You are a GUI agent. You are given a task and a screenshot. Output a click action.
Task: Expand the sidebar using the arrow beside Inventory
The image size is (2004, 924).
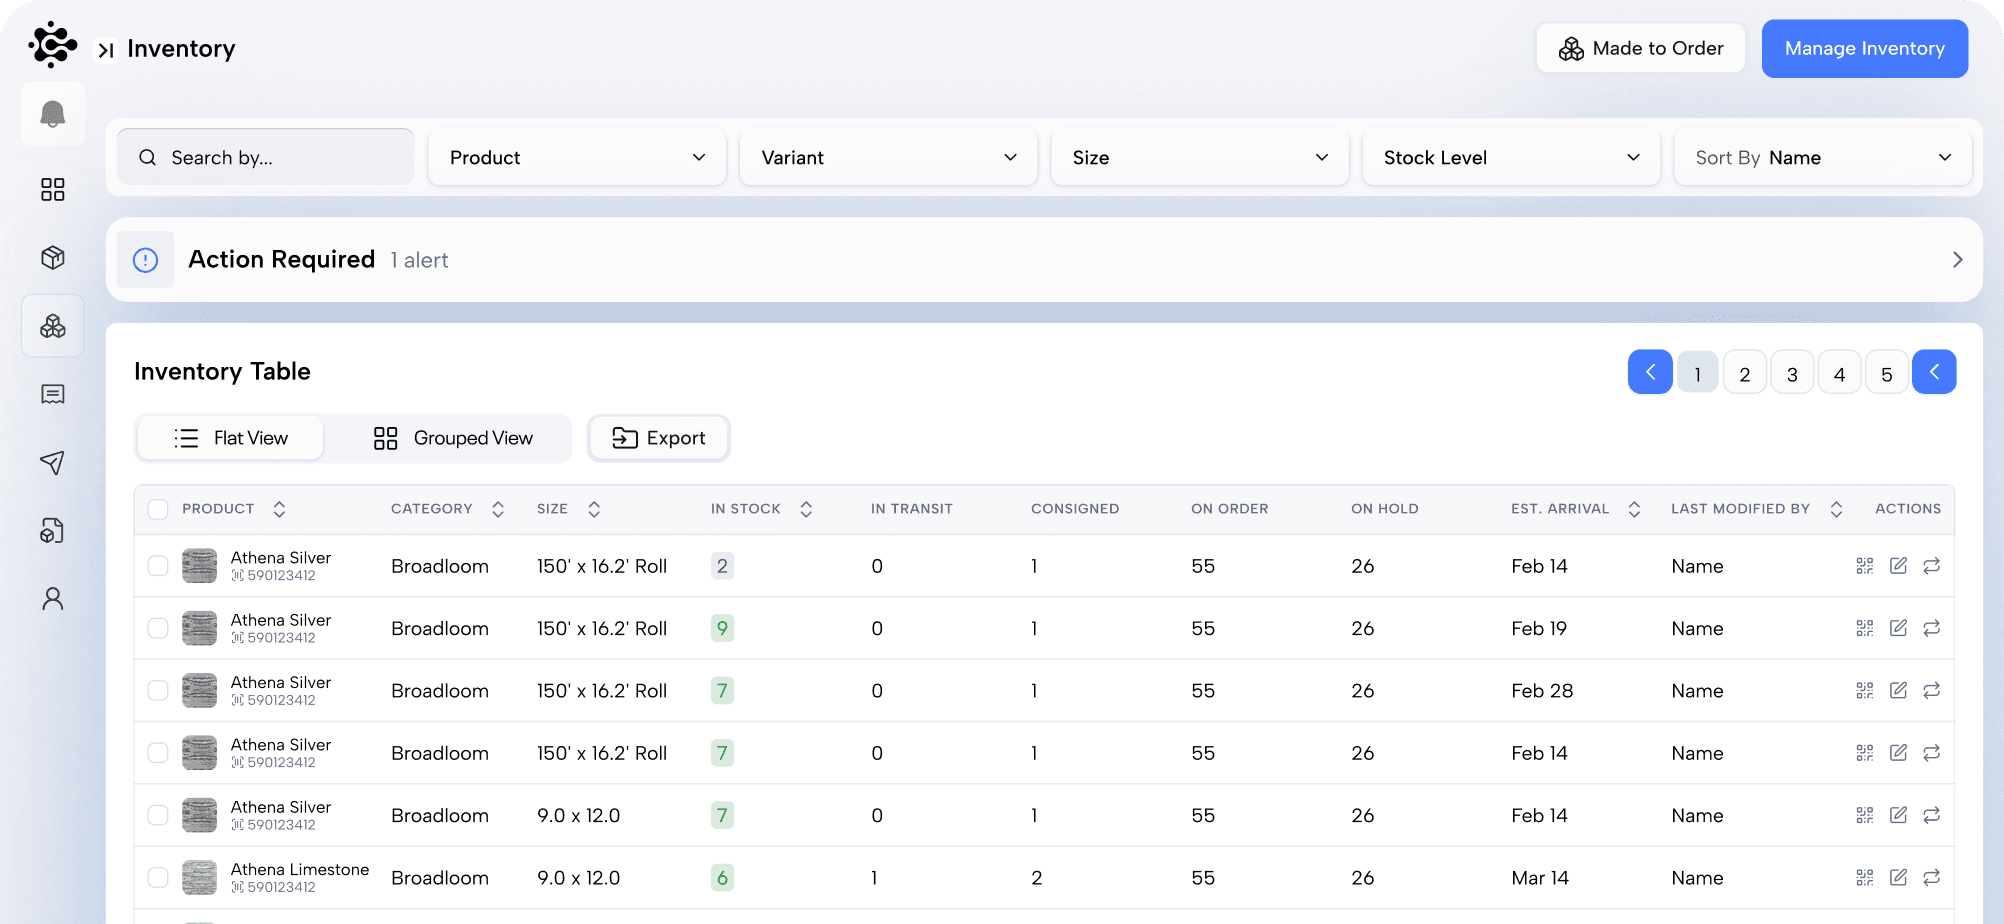coord(106,50)
